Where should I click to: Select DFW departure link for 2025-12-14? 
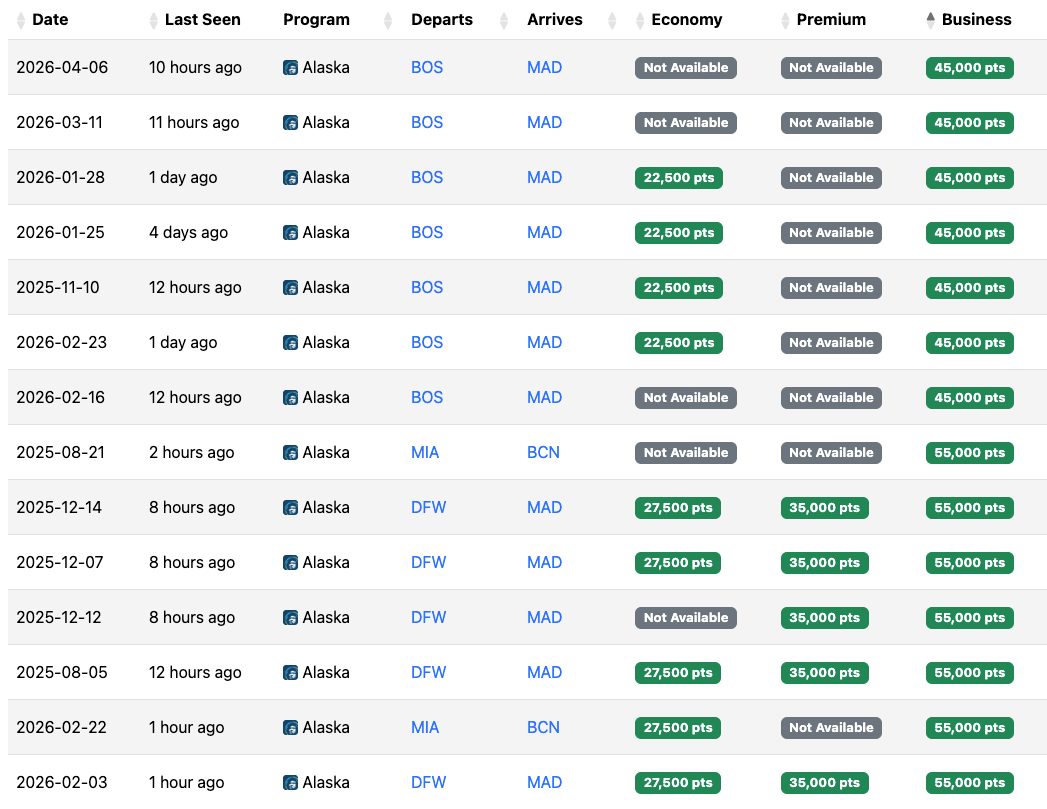tap(429, 507)
